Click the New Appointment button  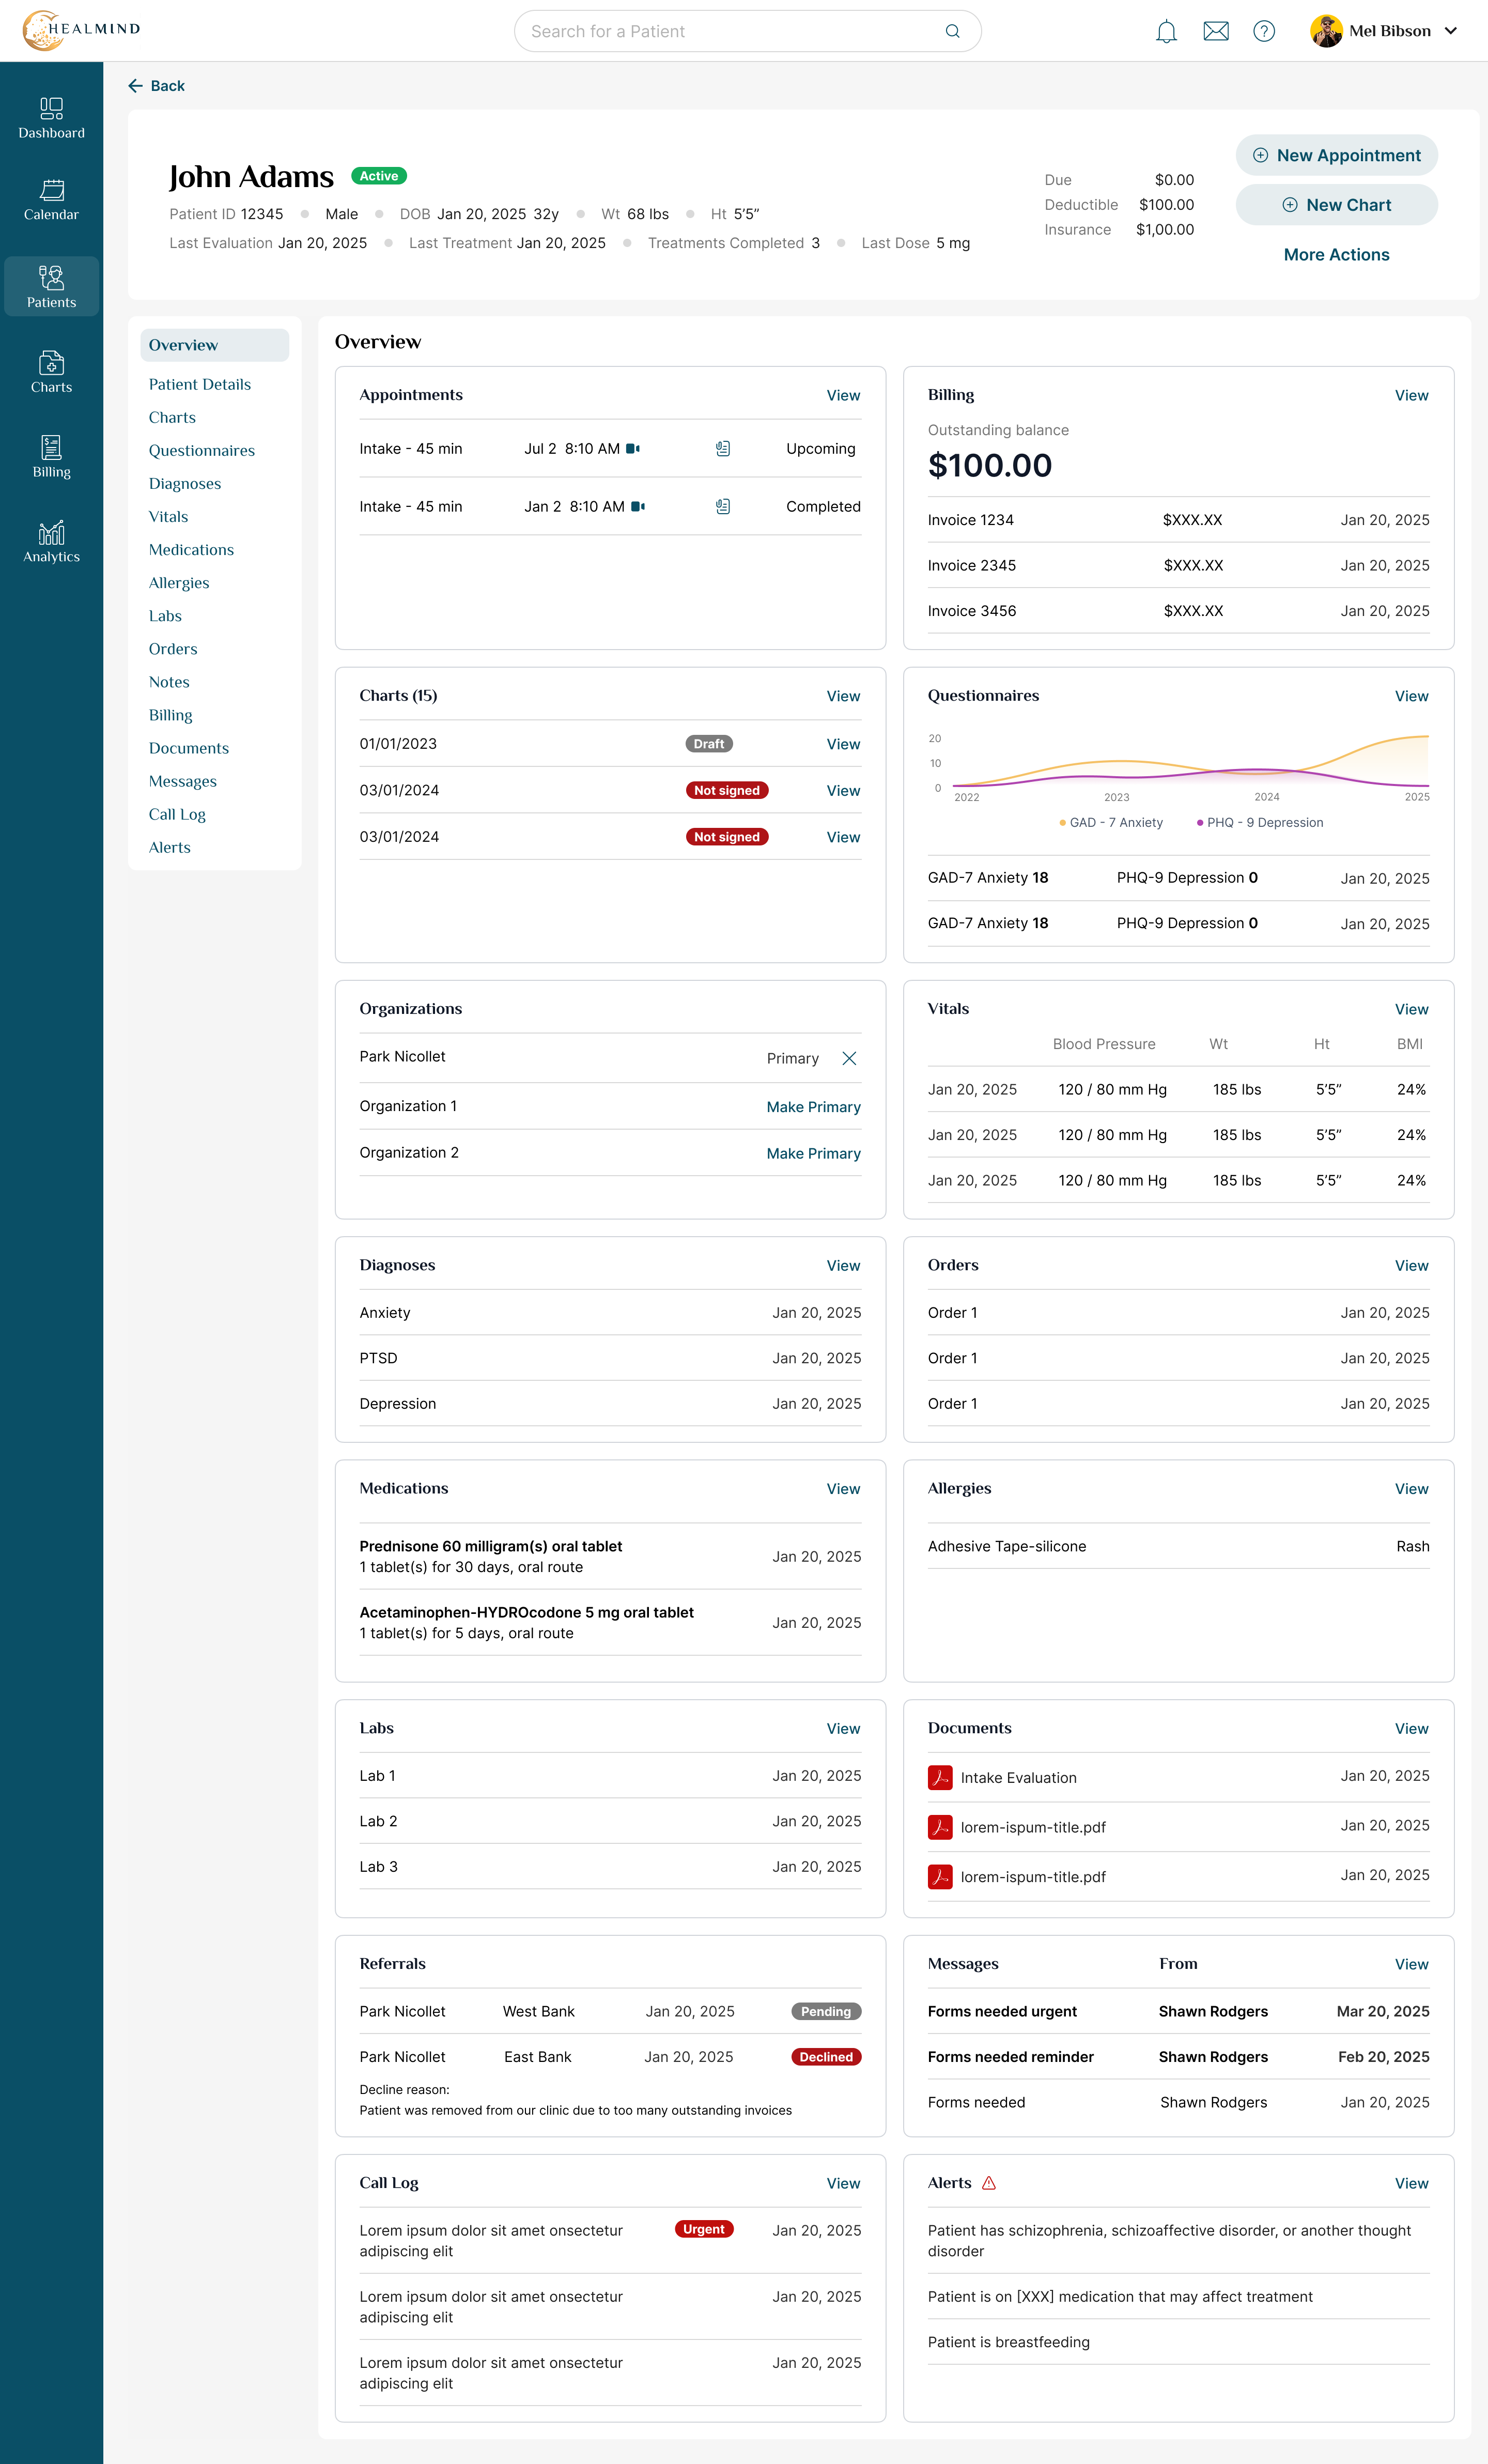1336,155
